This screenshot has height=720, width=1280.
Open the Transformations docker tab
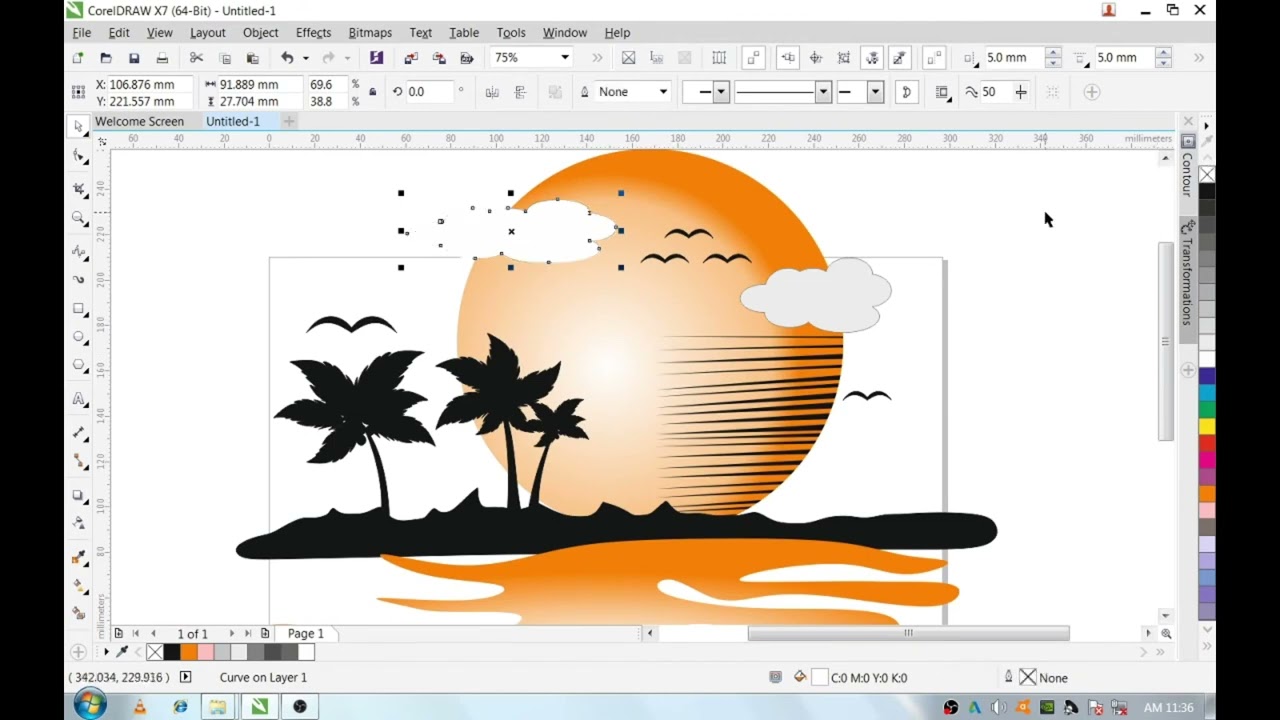(1187, 281)
